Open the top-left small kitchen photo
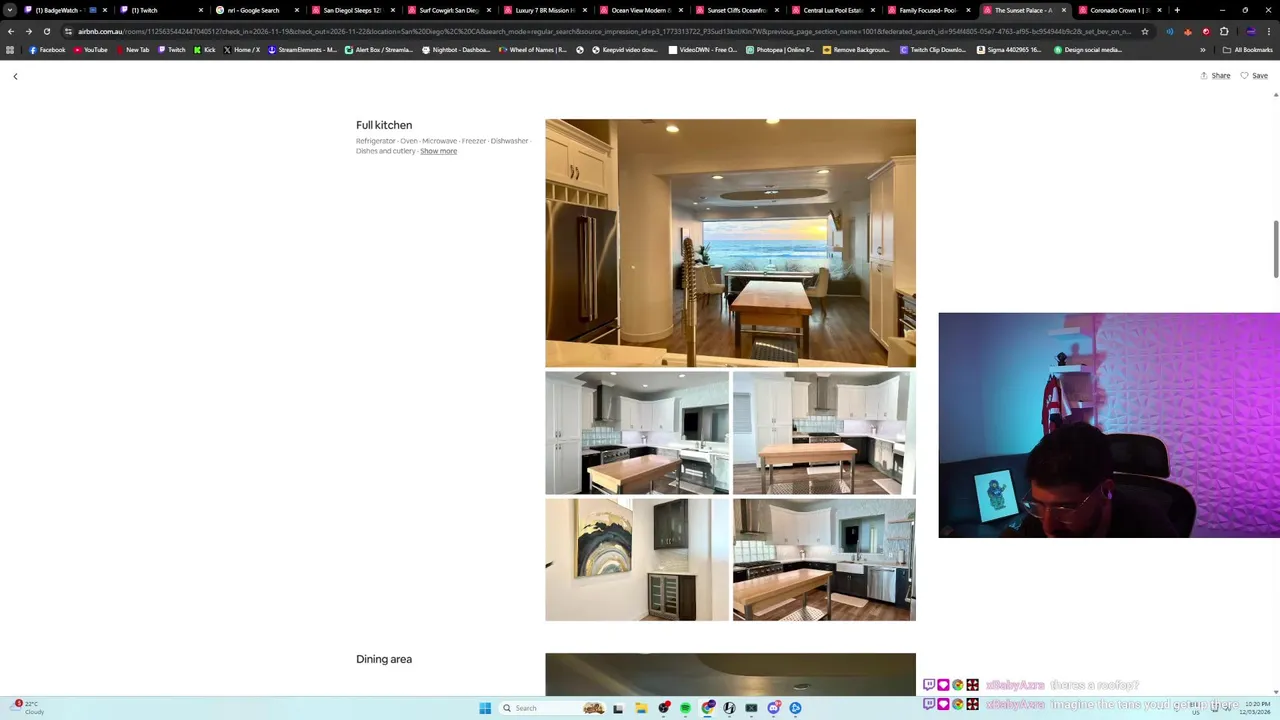The height and width of the screenshot is (720, 1280). click(x=637, y=433)
